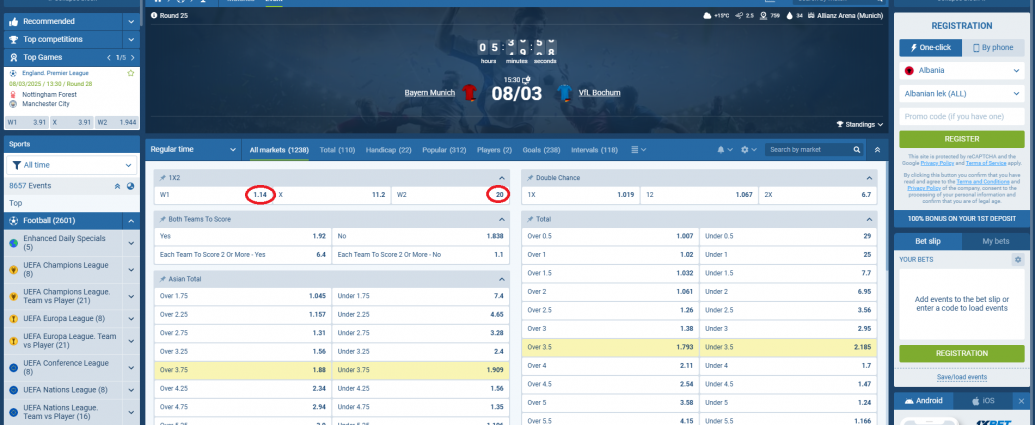Screen dimensions: 1035x425
Task: Switch to Total (110) tab
Action: 337,150
